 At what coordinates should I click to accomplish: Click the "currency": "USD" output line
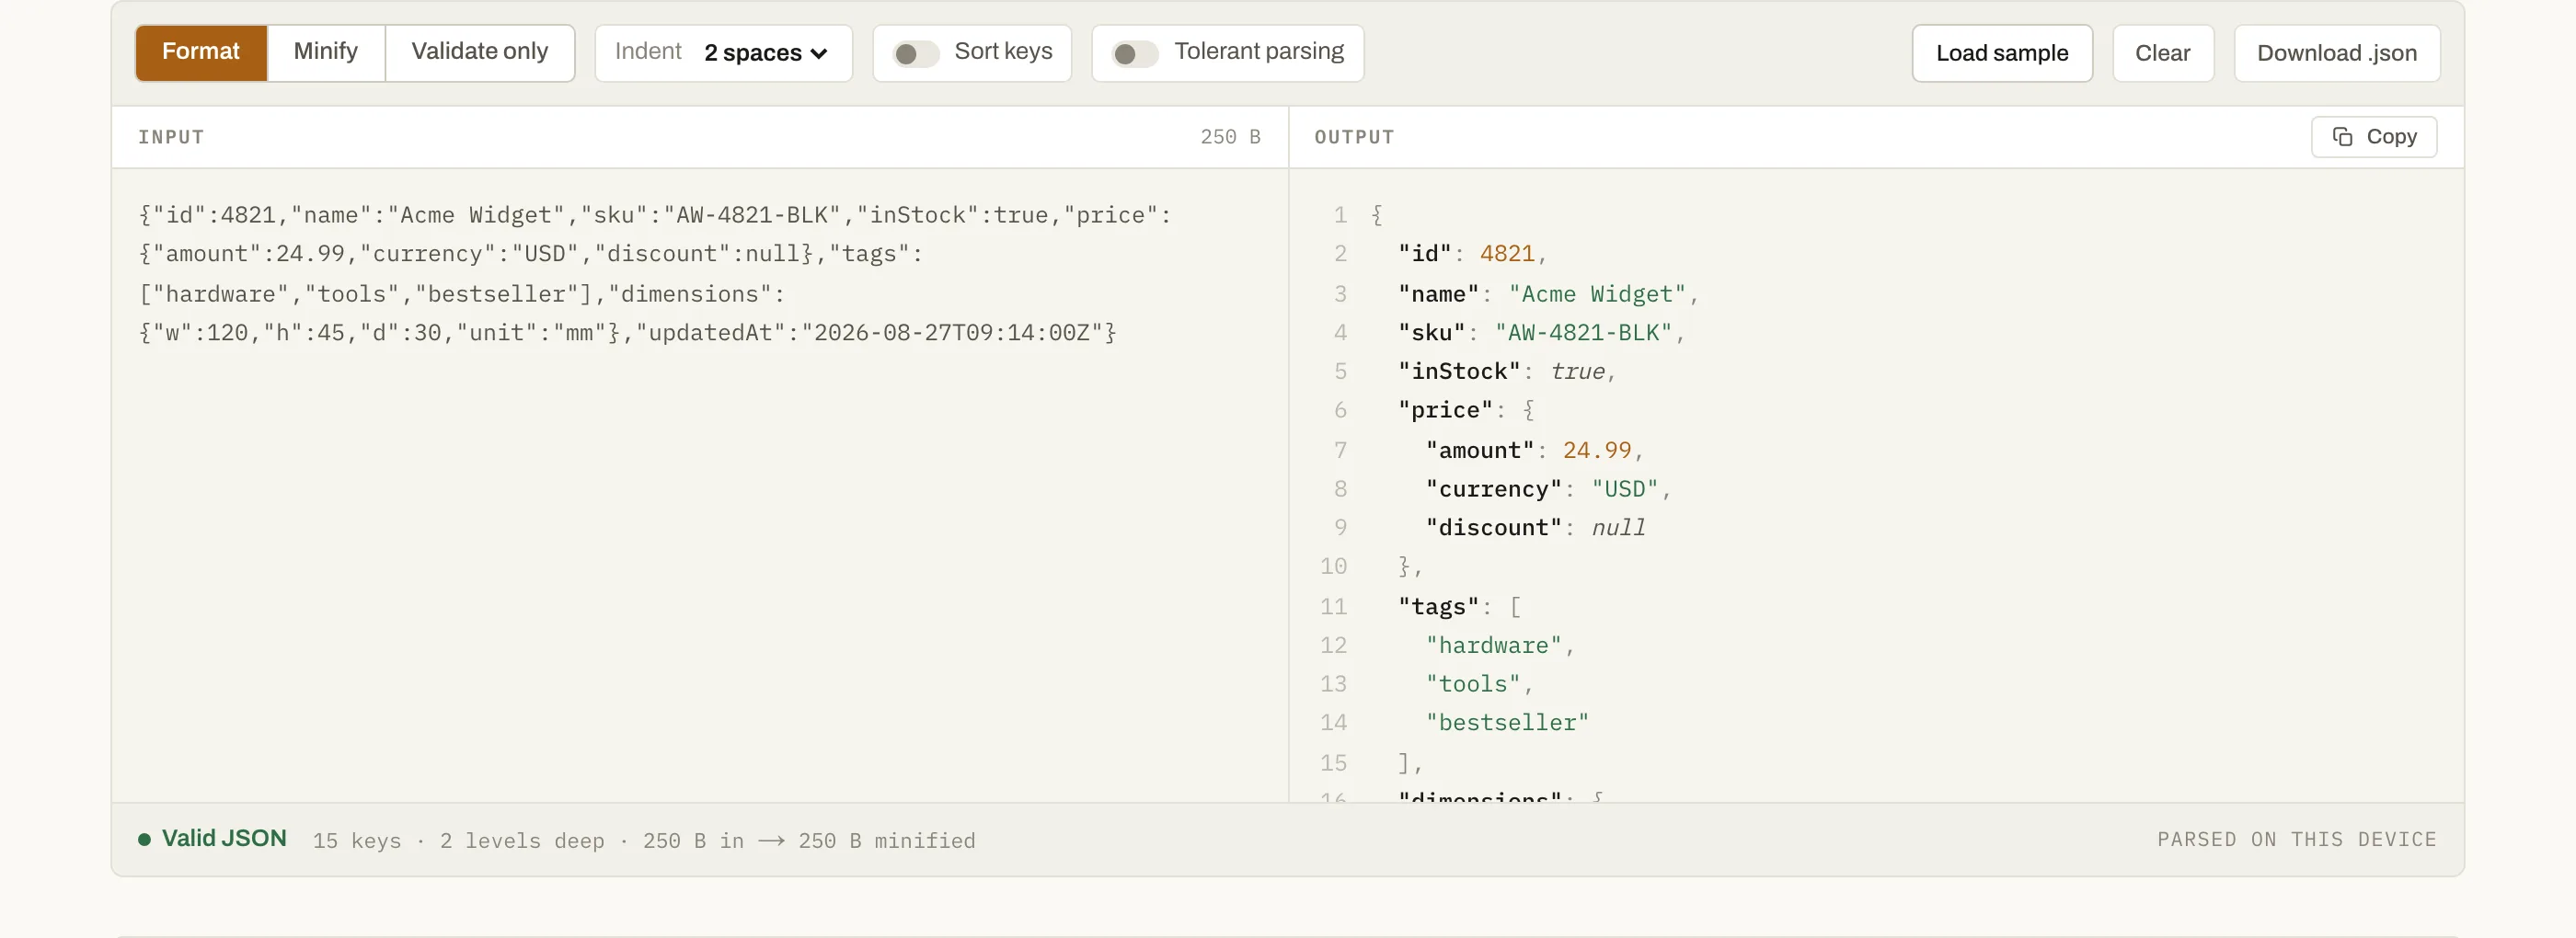(1548, 490)
